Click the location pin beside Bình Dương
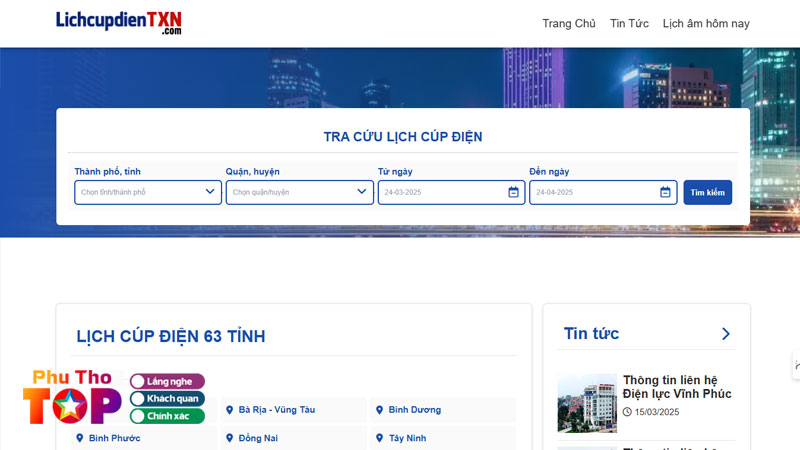 point(379,410)
